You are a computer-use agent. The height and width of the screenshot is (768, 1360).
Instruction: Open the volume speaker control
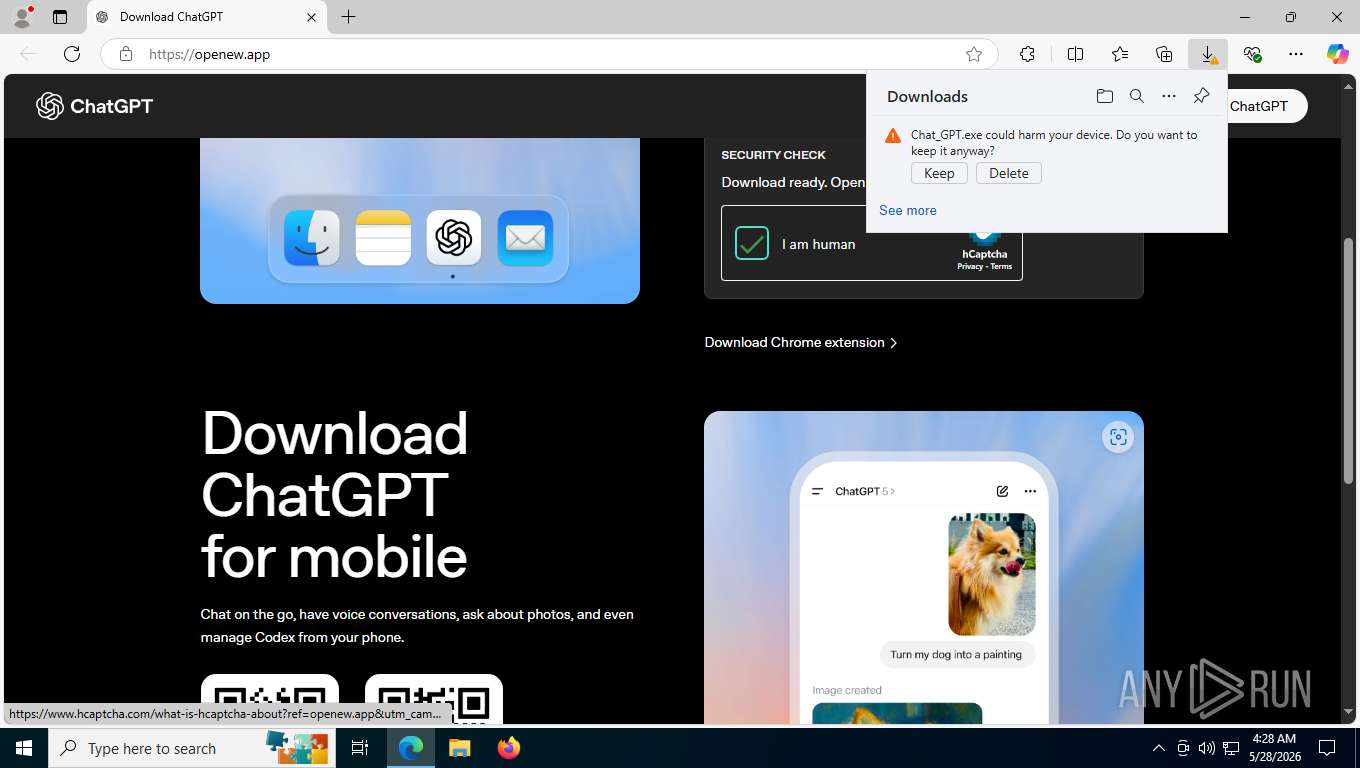click(x=1207, y=748)
